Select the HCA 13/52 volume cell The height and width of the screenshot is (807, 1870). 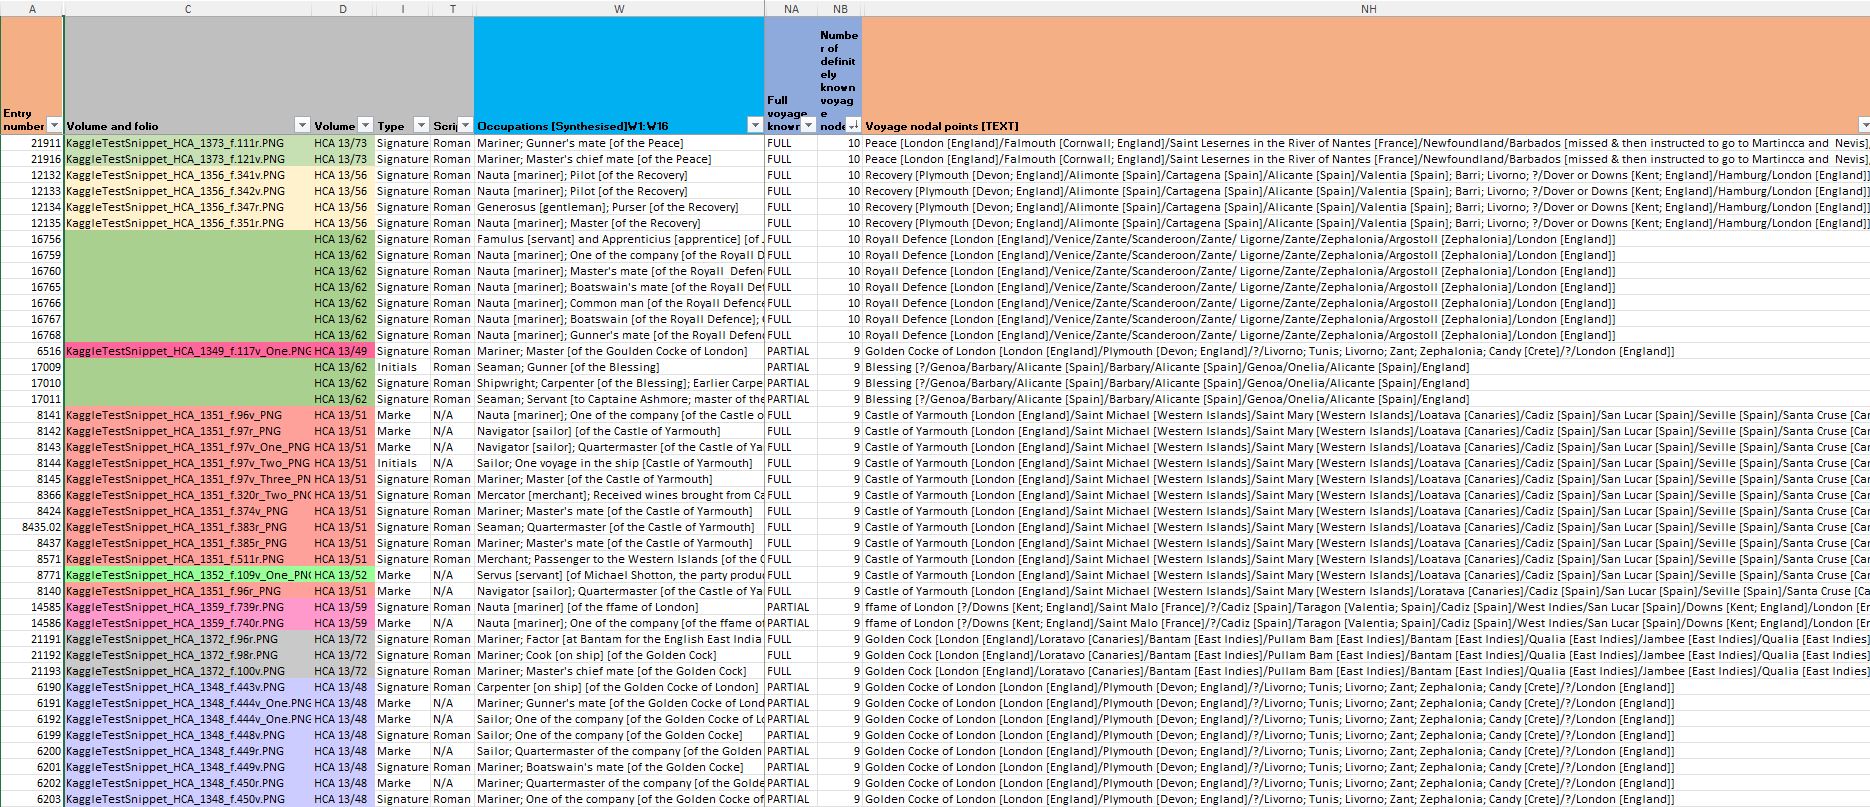click(342, 575)
